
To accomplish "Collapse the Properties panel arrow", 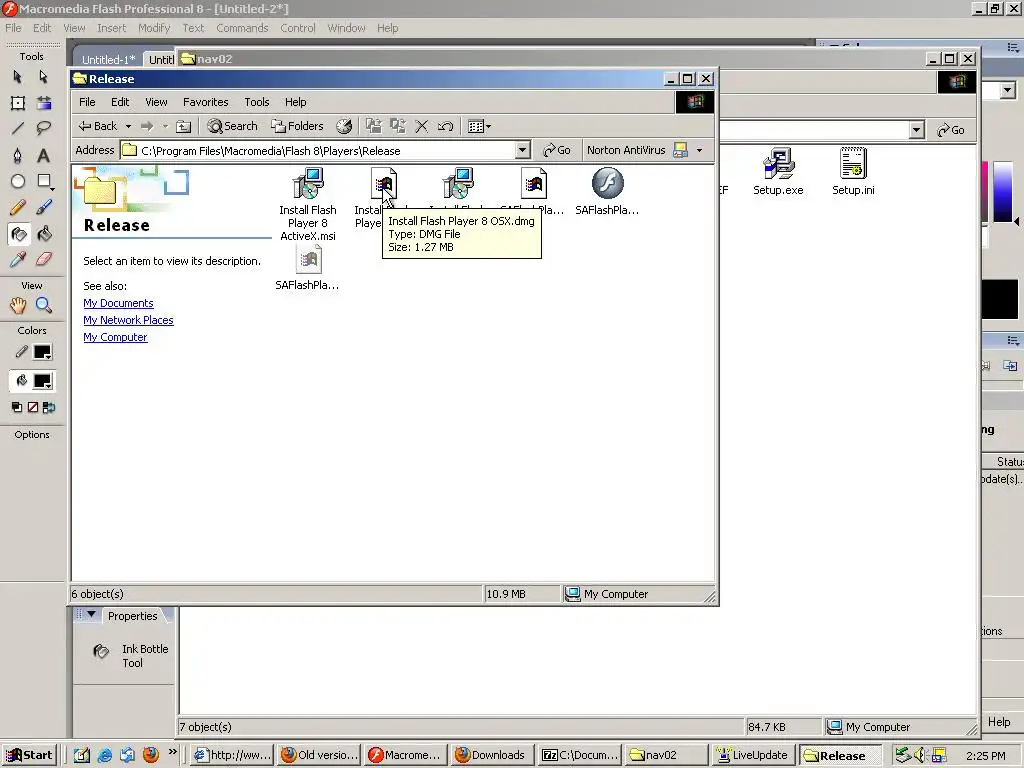I will click(x=91, y=615).
